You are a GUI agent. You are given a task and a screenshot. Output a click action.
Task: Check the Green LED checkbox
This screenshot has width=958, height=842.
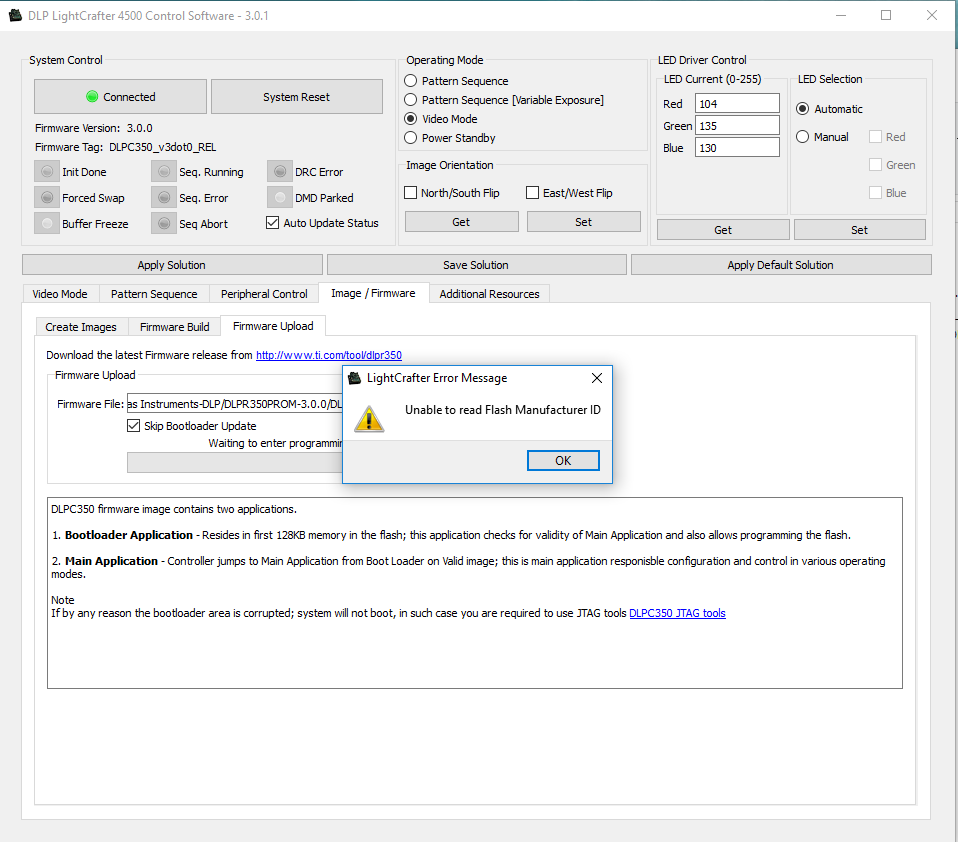[876, 165]
